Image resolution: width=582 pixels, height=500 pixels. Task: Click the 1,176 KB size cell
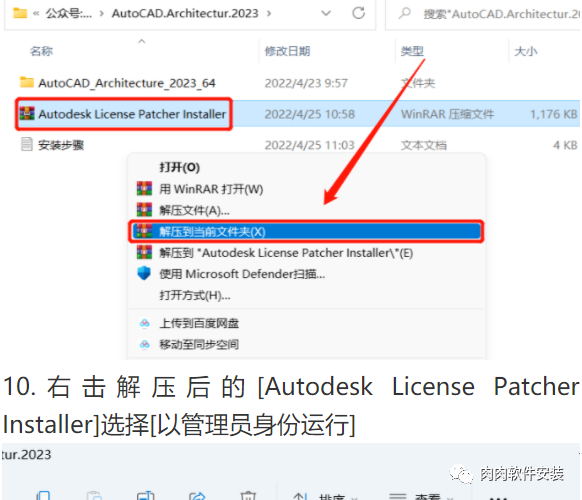click(x=553, y=114)
